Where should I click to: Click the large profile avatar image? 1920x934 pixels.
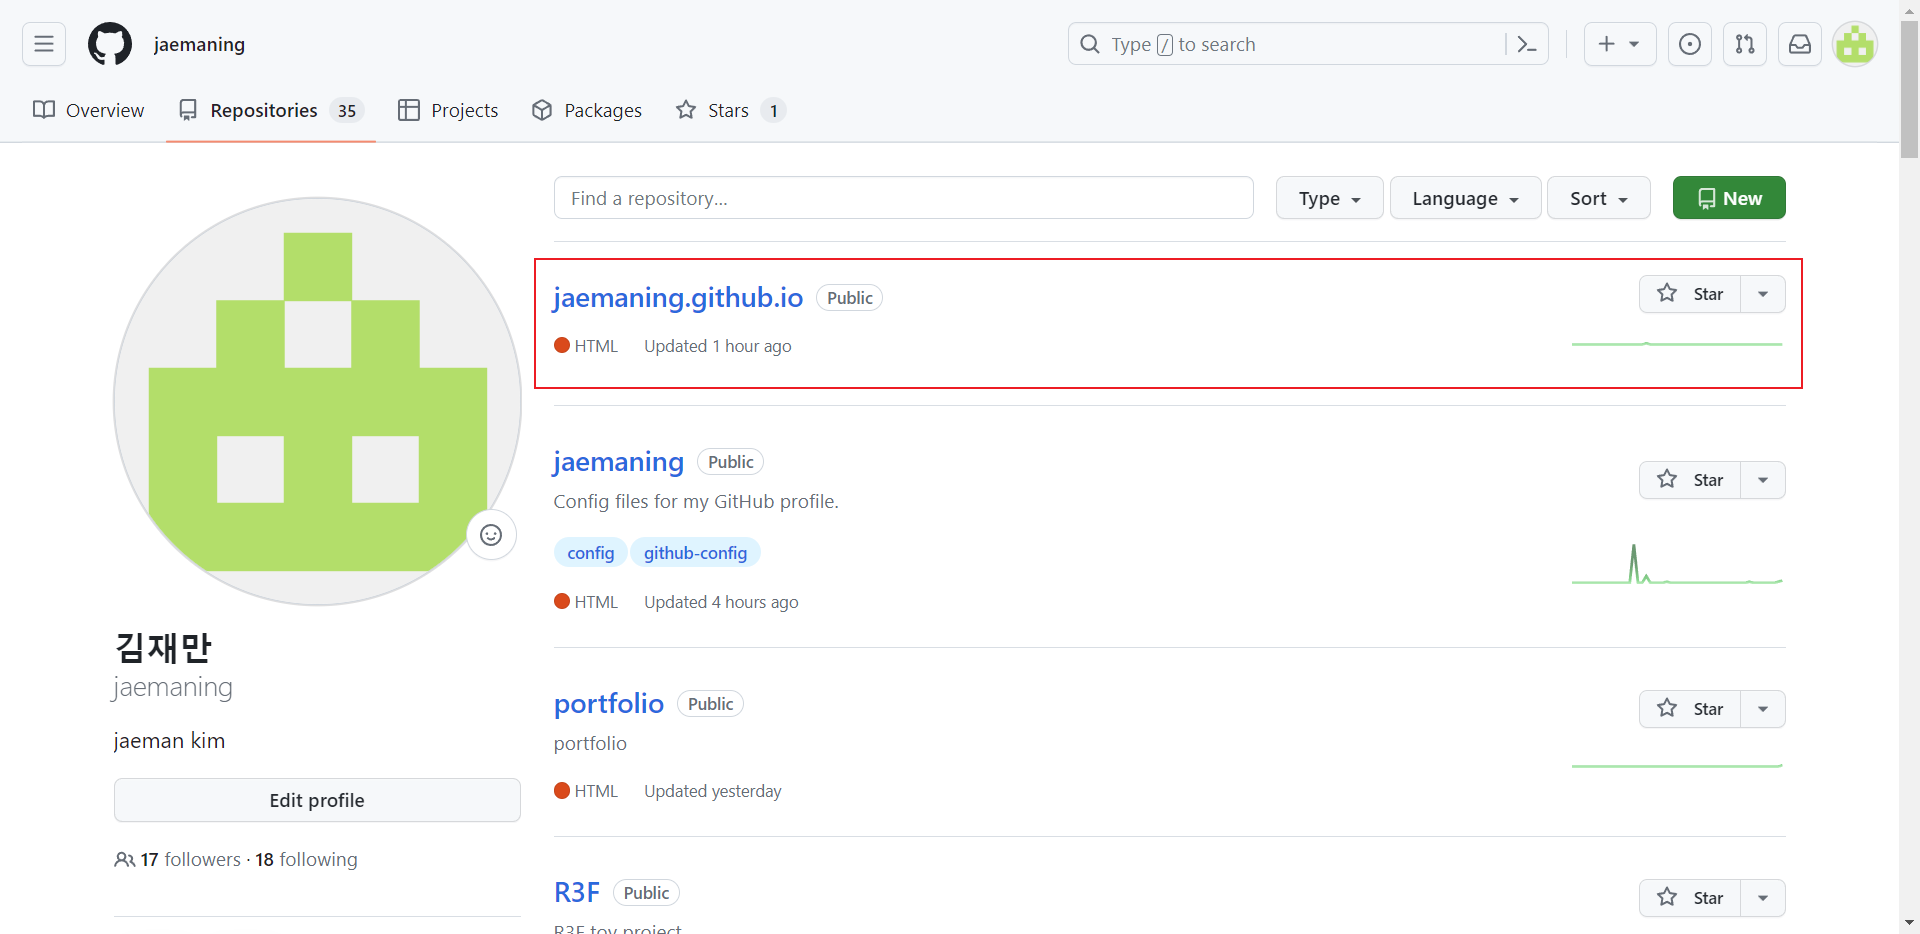tap(317, 401)
